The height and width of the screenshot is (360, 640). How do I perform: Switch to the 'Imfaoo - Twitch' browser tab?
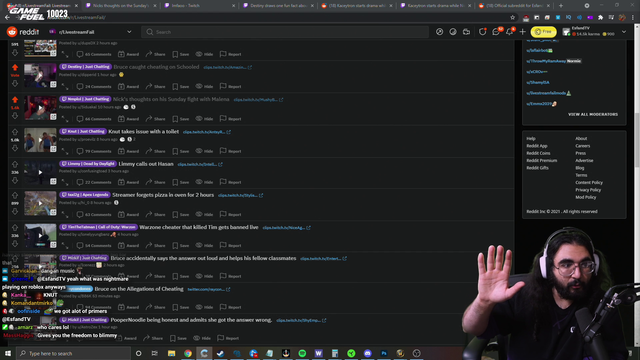(x=200, y=6)
